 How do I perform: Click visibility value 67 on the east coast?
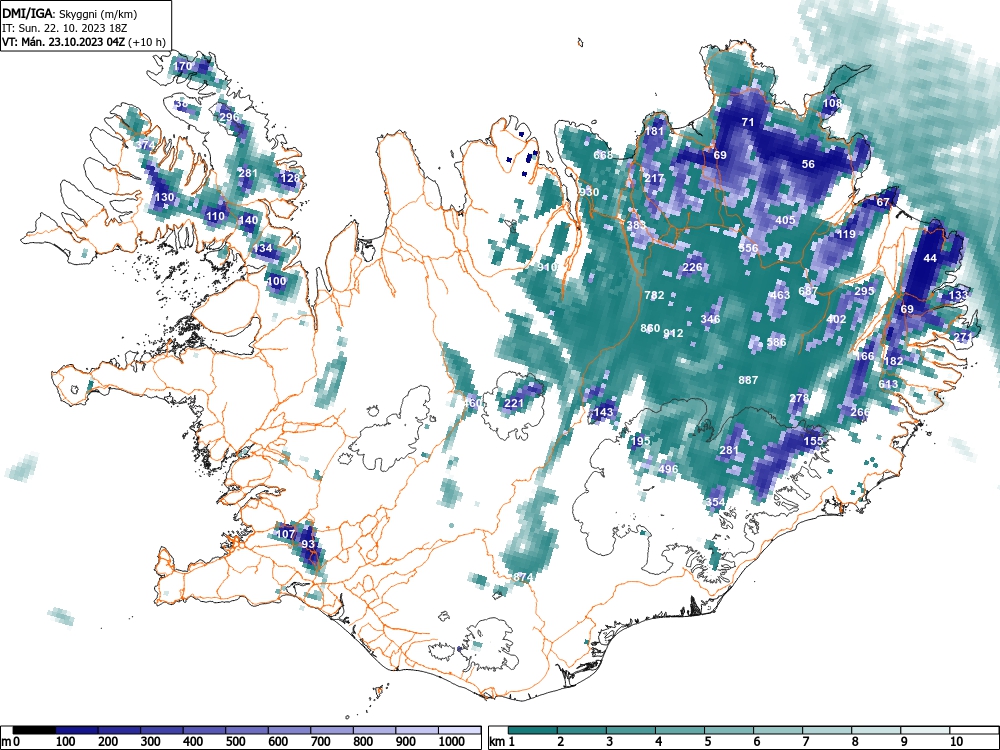tap(883, 202)
